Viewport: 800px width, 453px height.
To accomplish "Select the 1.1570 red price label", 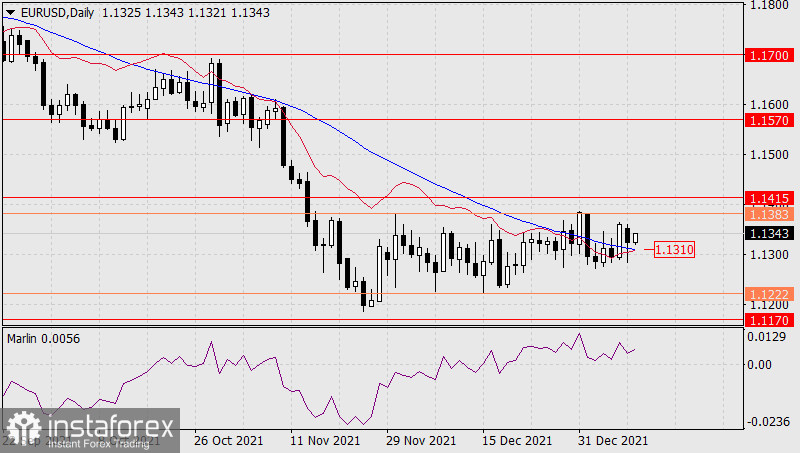I will point(767,120).
